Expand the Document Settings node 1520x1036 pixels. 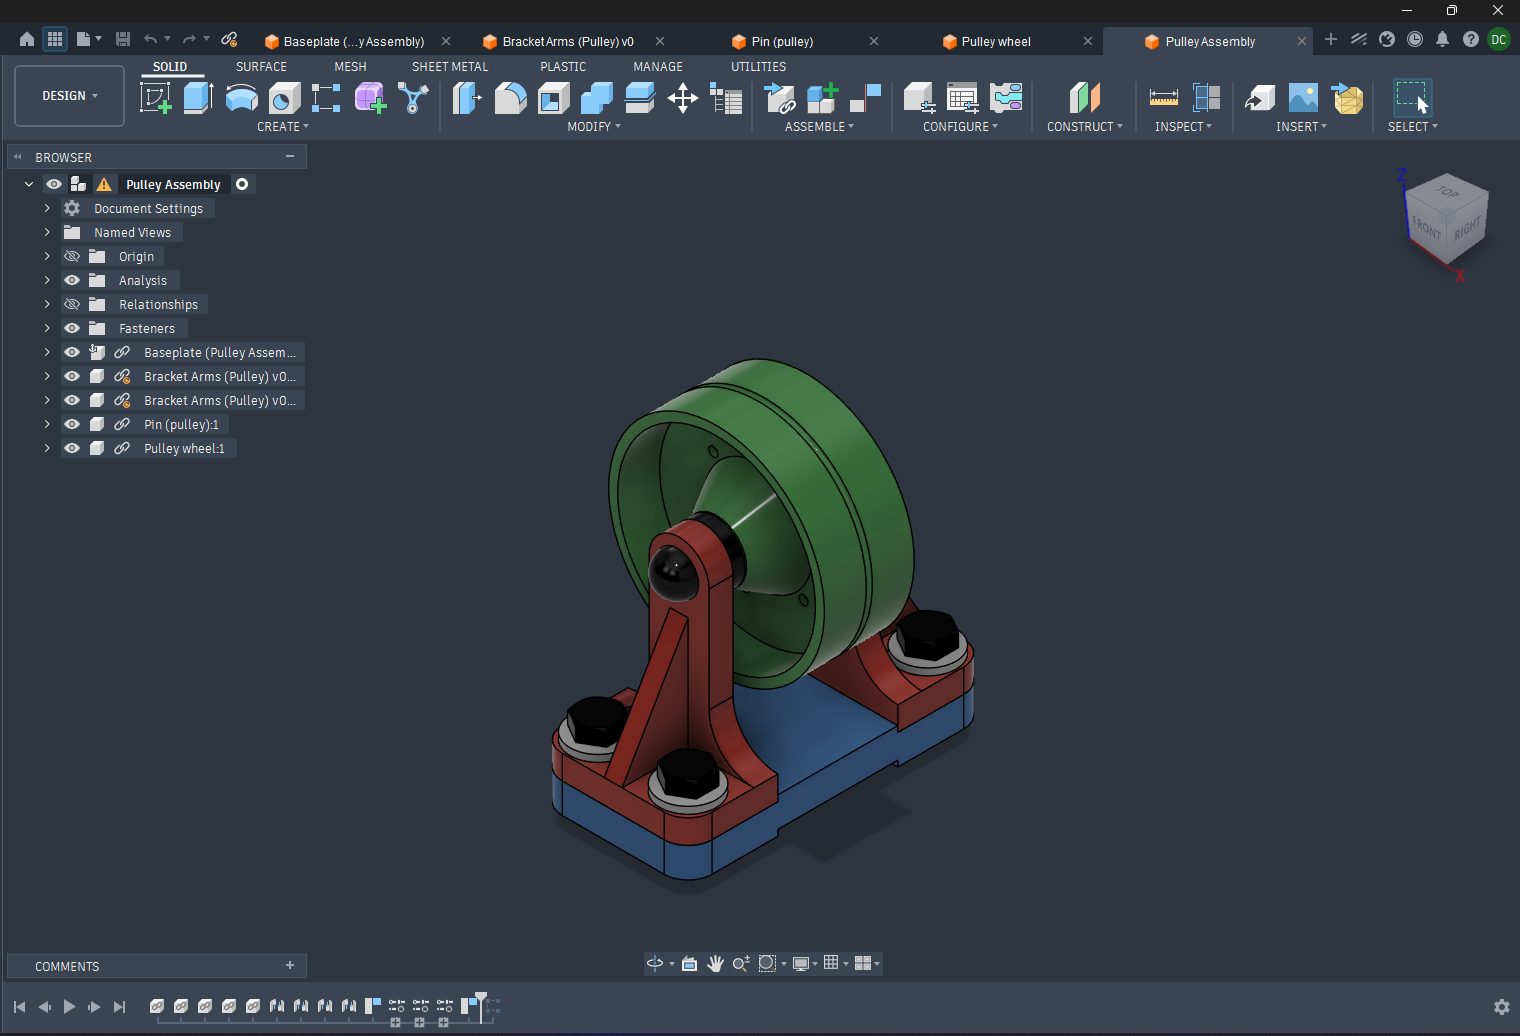point(47,209)
